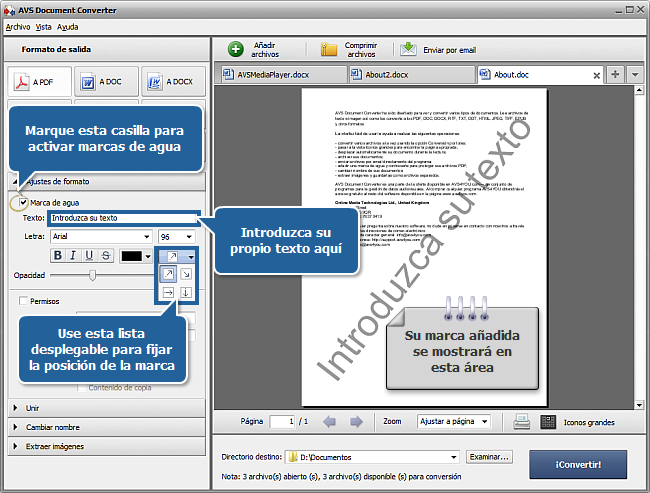Open the Zoom Ajustar a página dropdown
This screenshot has width=650, height=493.
pyautogui.click(x=459, y=422)
